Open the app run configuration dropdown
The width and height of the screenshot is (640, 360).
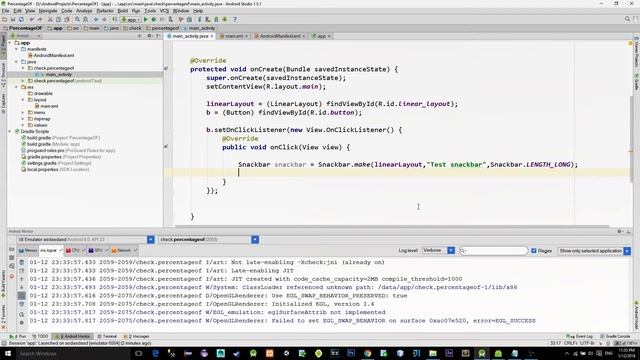click(131, 19)
